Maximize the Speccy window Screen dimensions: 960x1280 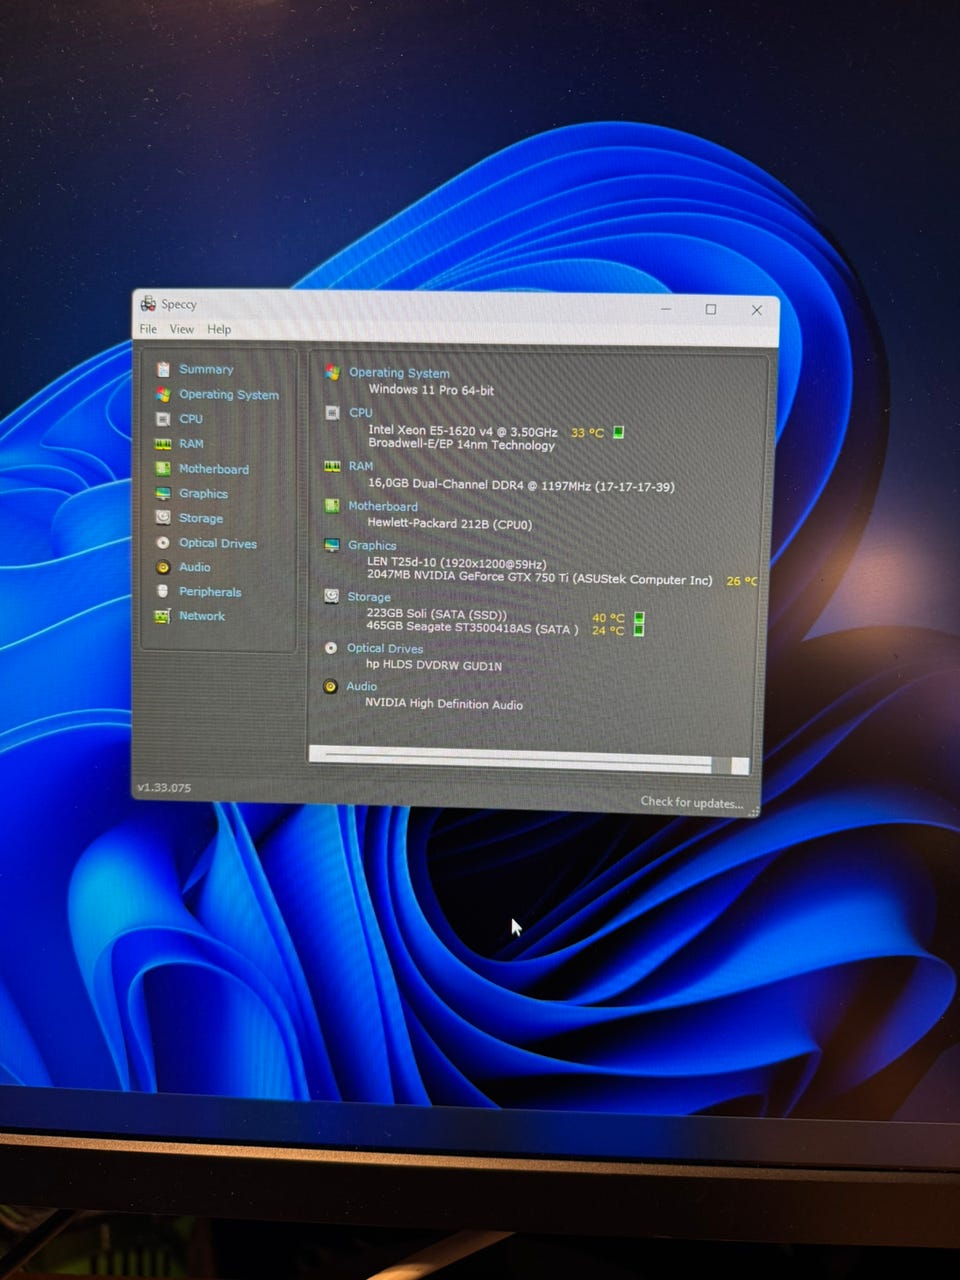point(711,309)
